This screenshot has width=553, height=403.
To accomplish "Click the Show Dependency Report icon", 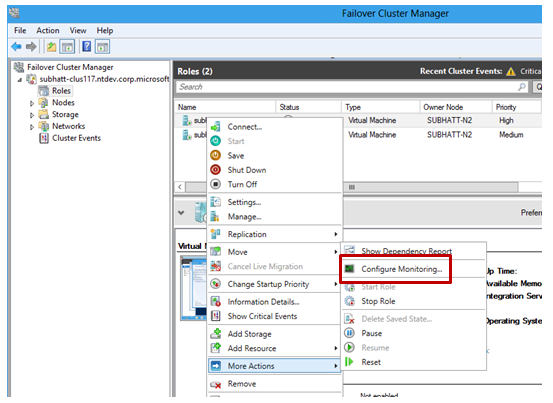I will click(x=350, y=250).
